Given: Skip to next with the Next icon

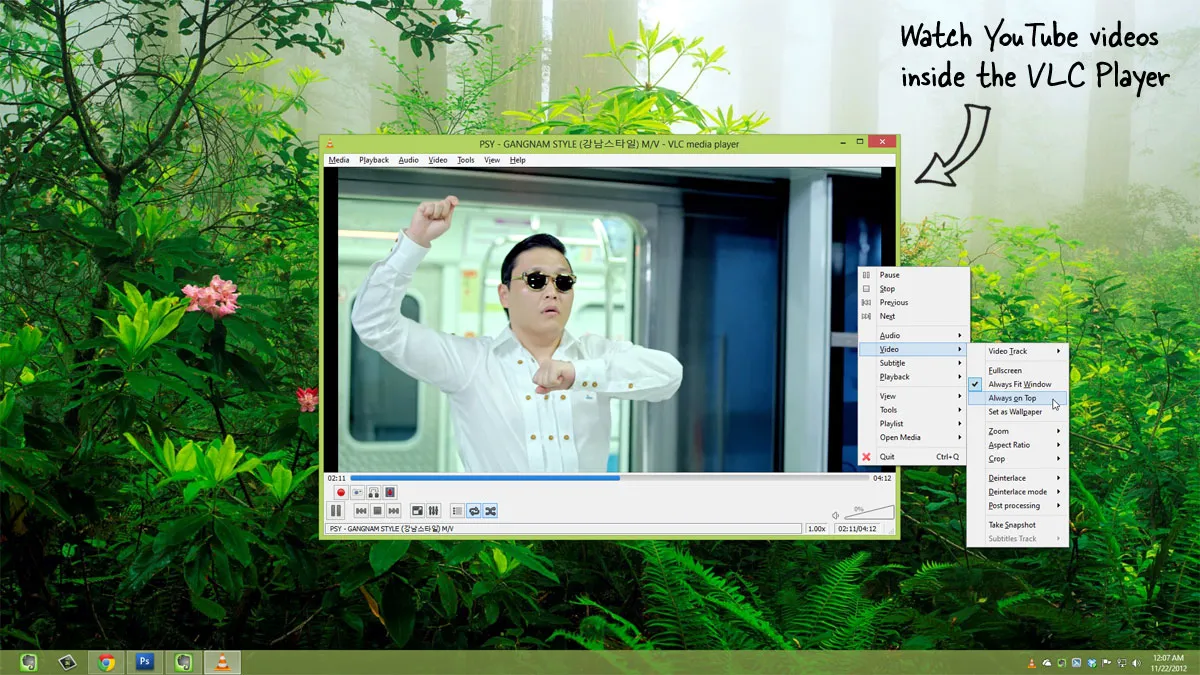Looking at the screenshot, I should (x=392, y=511).
